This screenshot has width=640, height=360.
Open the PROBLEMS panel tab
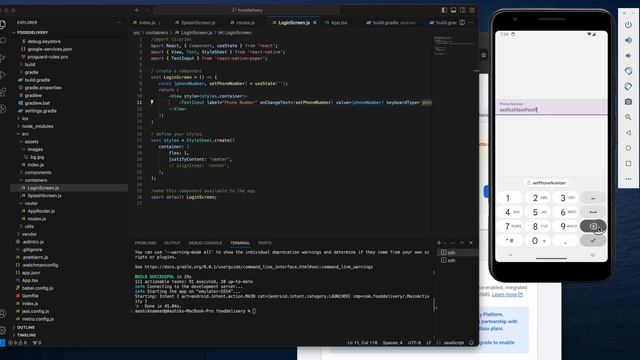(145, 243)
